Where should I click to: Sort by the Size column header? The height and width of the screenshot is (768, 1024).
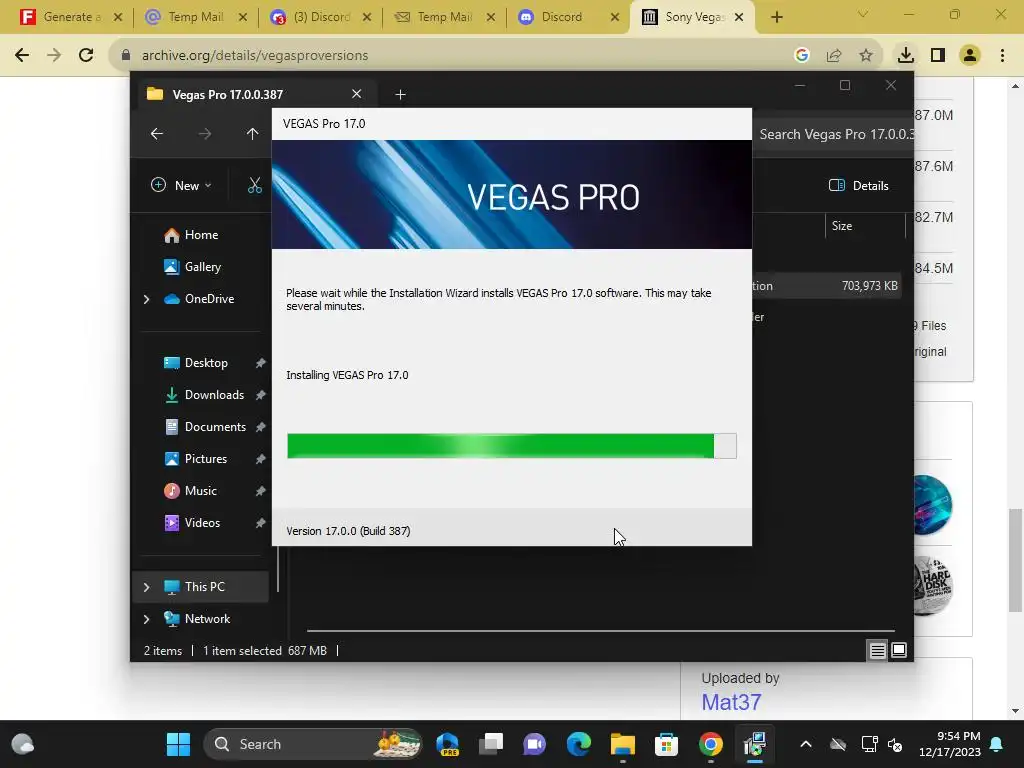[865, 226]
